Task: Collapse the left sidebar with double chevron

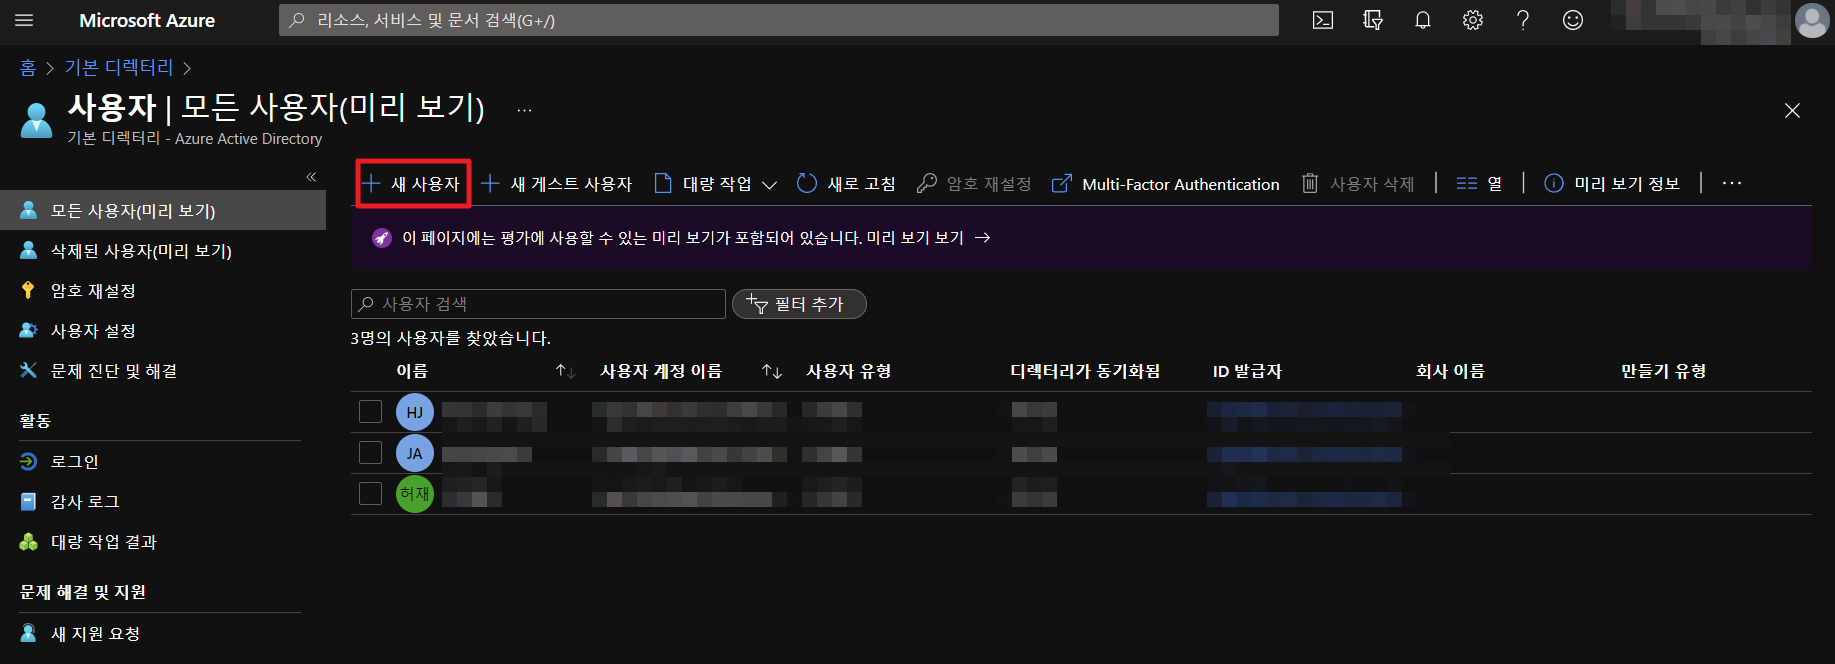Action: tap(311, 177)
